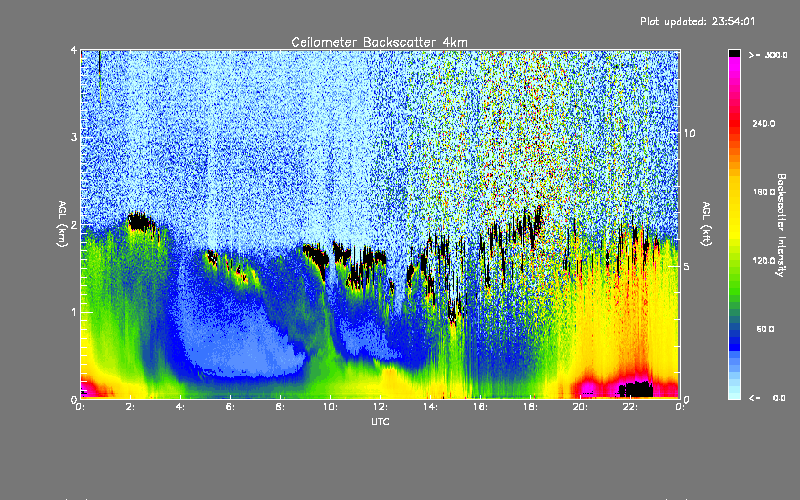Click the "Backscatter Intensity" colorbar label

(781, 225)
